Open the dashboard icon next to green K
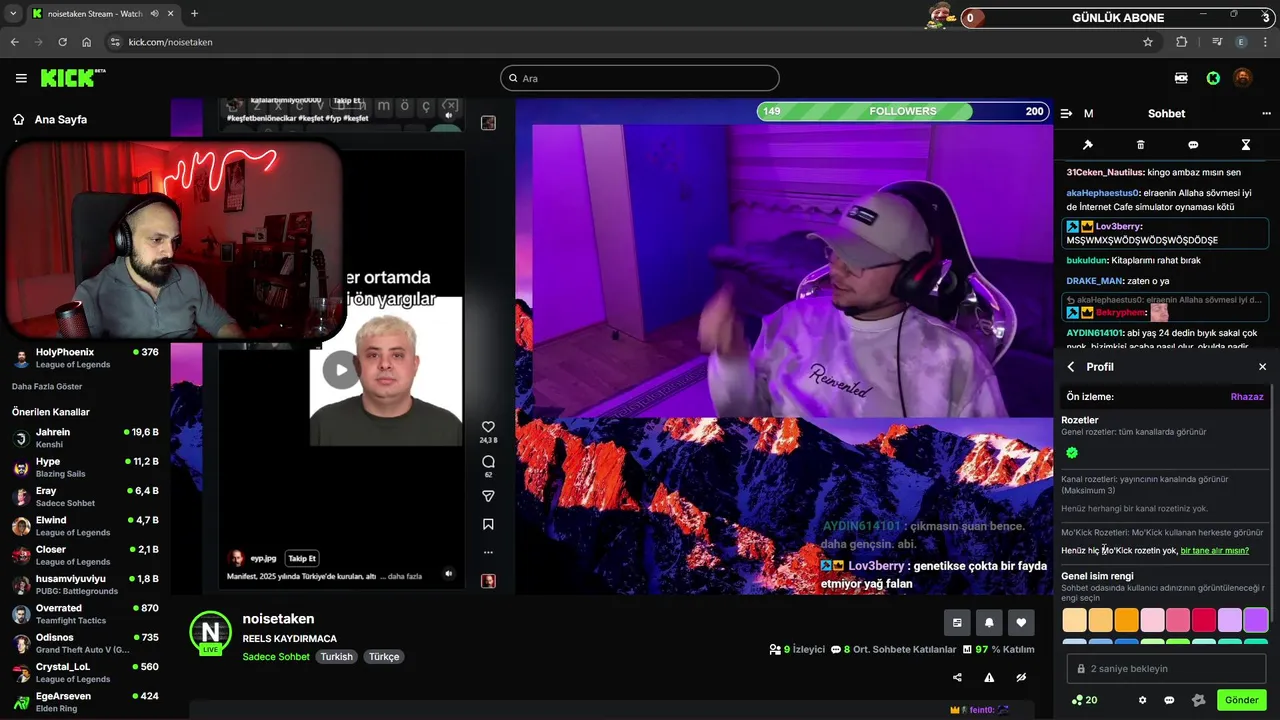Screen dimensions: 1280x720 (x=1181, y=78)
